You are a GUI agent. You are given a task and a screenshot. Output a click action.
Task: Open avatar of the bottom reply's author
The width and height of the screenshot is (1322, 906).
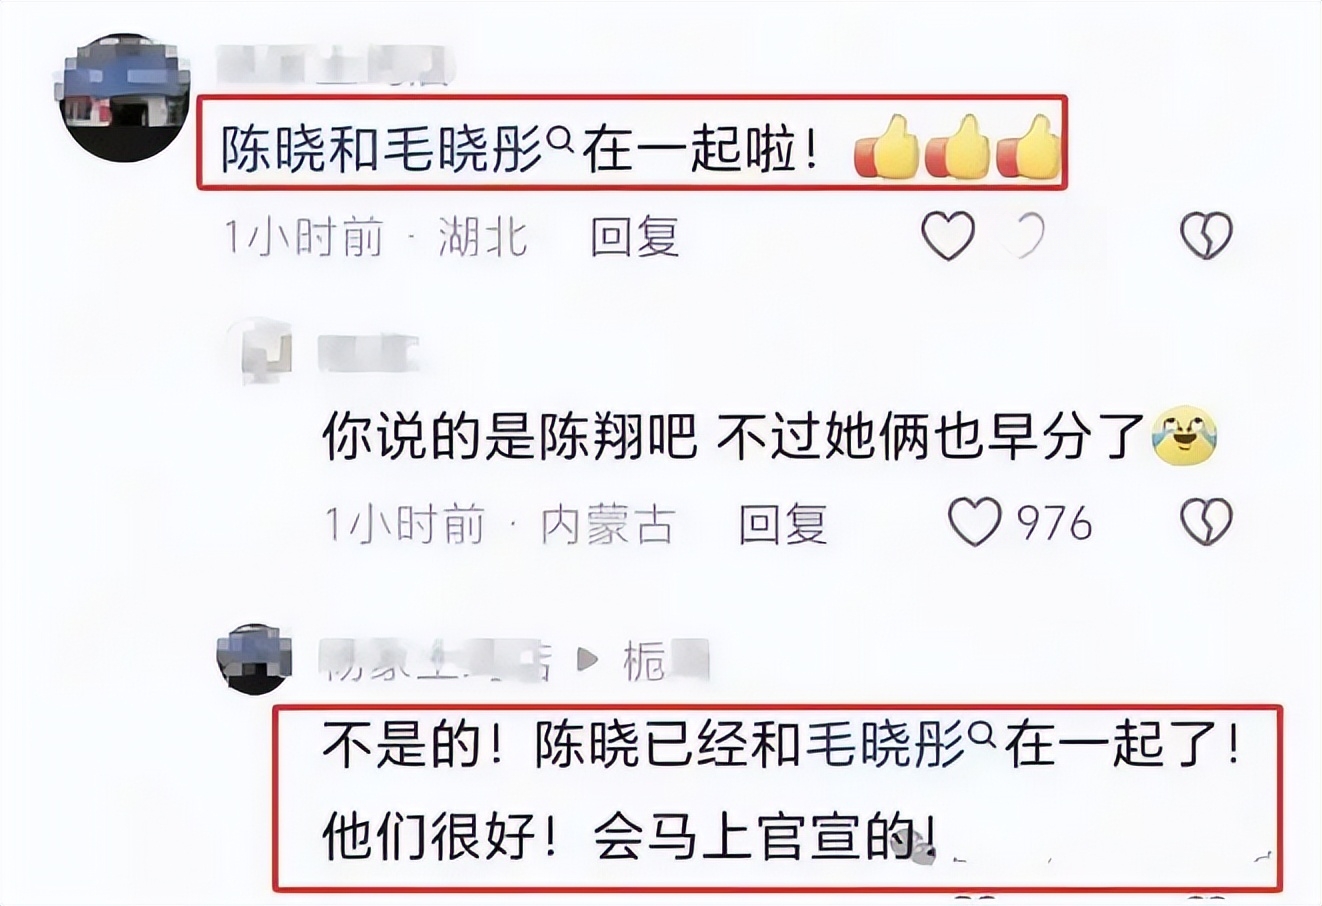click(254, 660)
